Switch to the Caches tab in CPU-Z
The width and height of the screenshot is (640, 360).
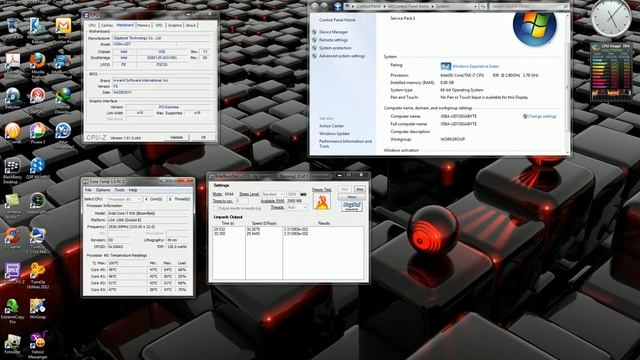(107, 25)
